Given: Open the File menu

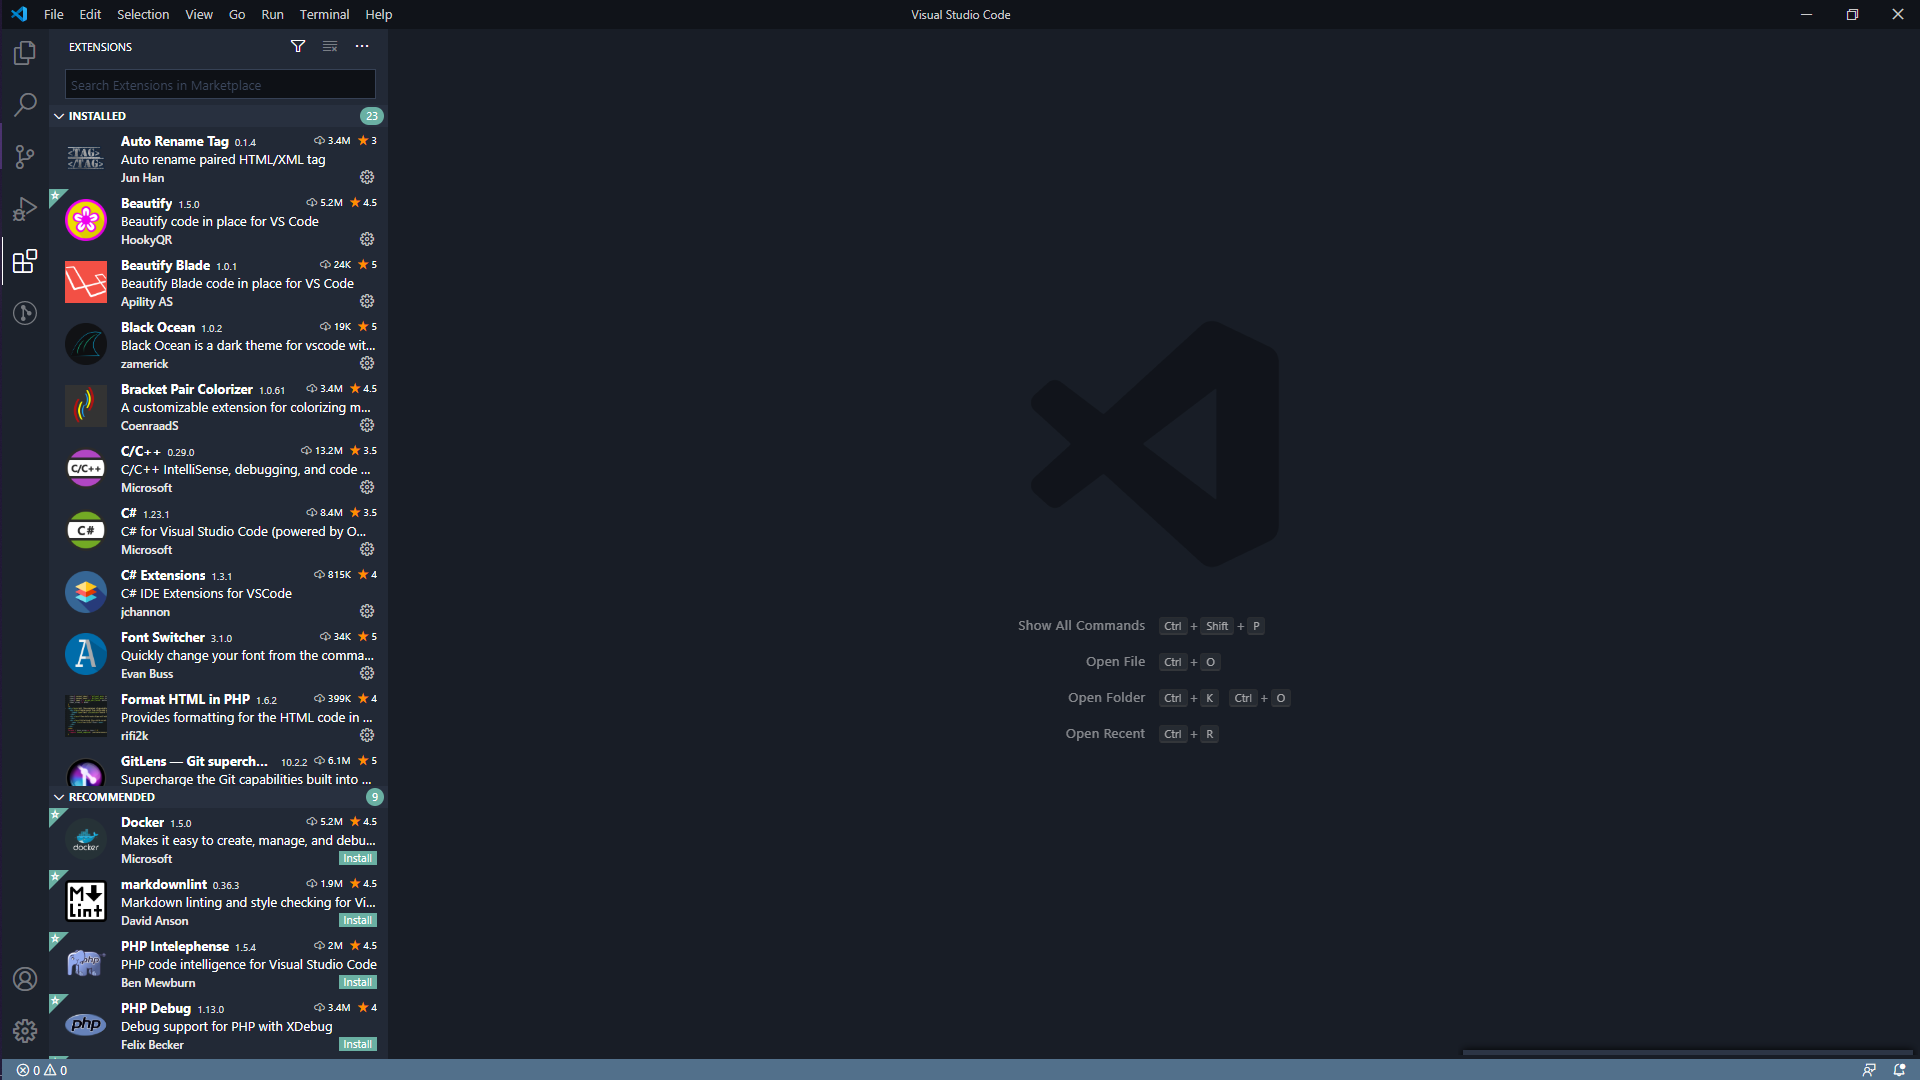Looking at the screenshot, I should pos(54,14).
